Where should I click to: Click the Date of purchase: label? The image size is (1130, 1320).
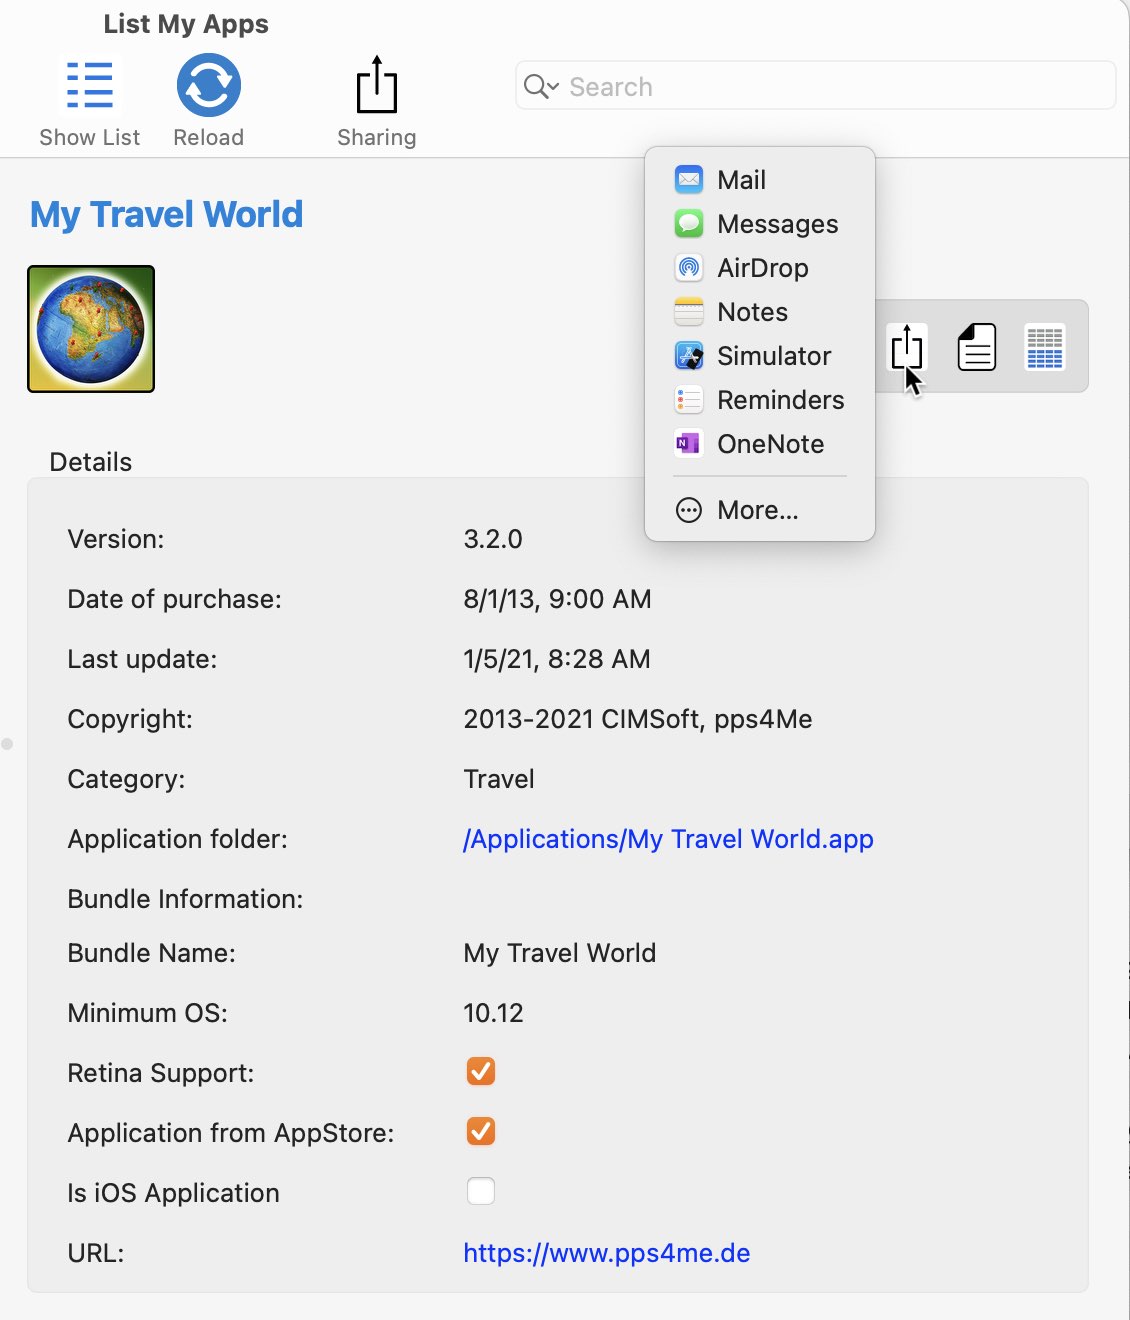(x=175, y=599)
